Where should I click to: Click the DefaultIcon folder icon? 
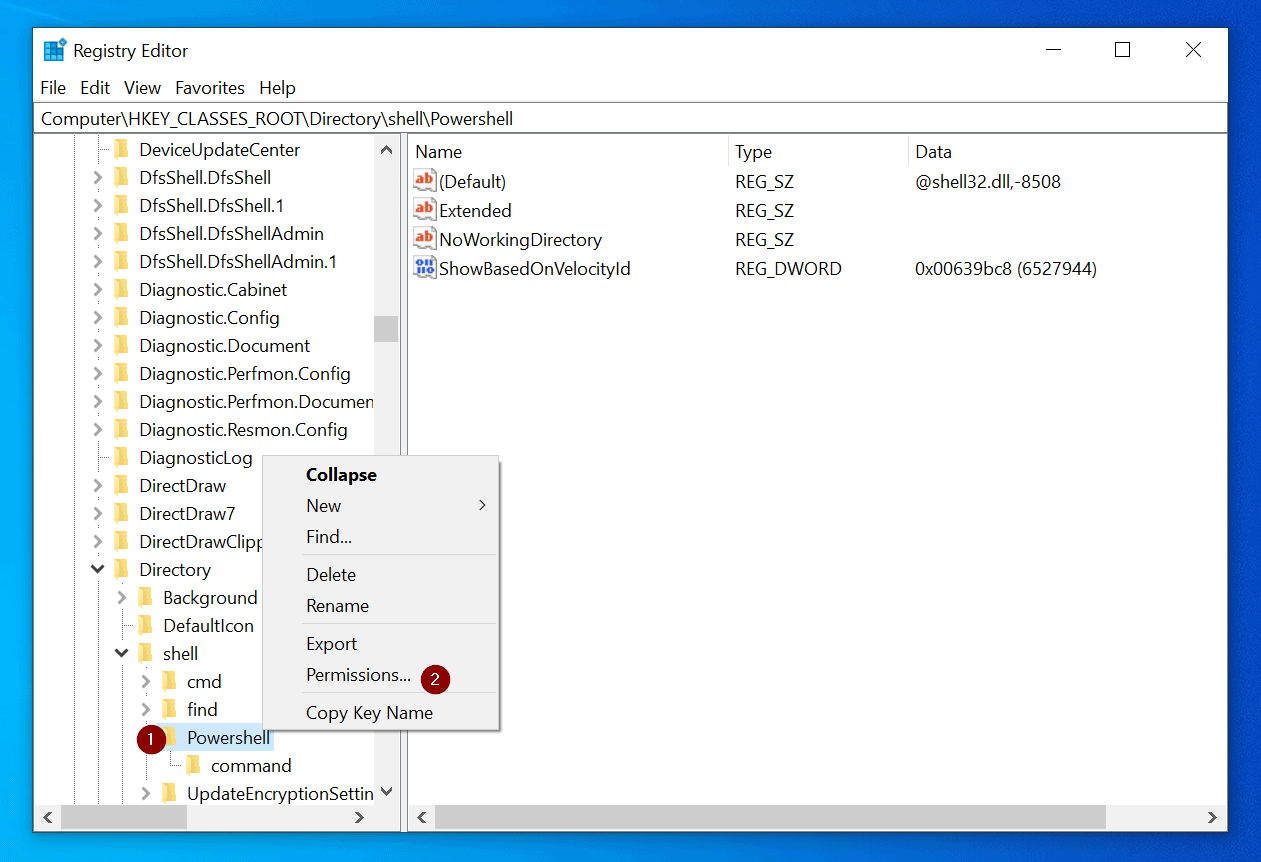(x=146, y=625)
